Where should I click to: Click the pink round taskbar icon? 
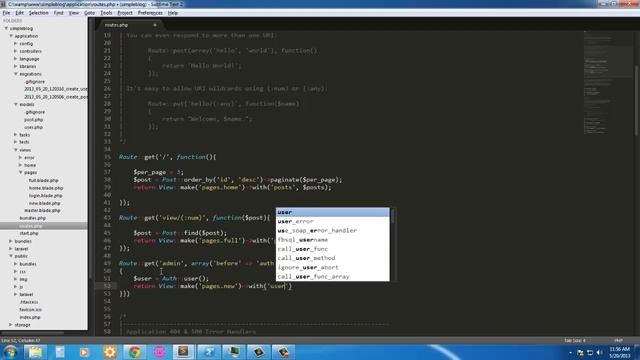(159, 352)
